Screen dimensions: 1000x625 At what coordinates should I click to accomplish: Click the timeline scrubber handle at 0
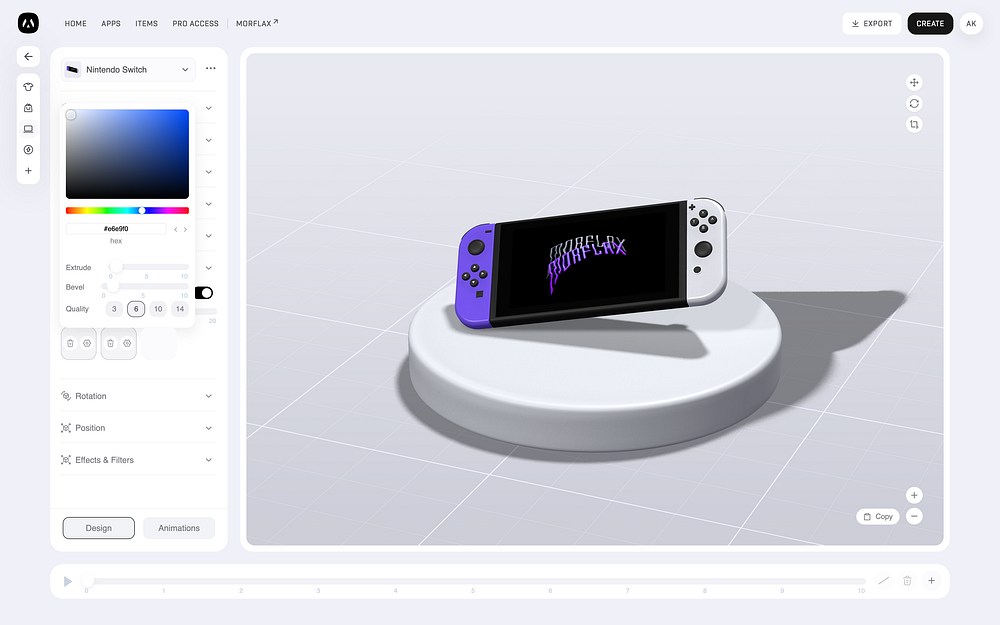(x=88, y=580)
